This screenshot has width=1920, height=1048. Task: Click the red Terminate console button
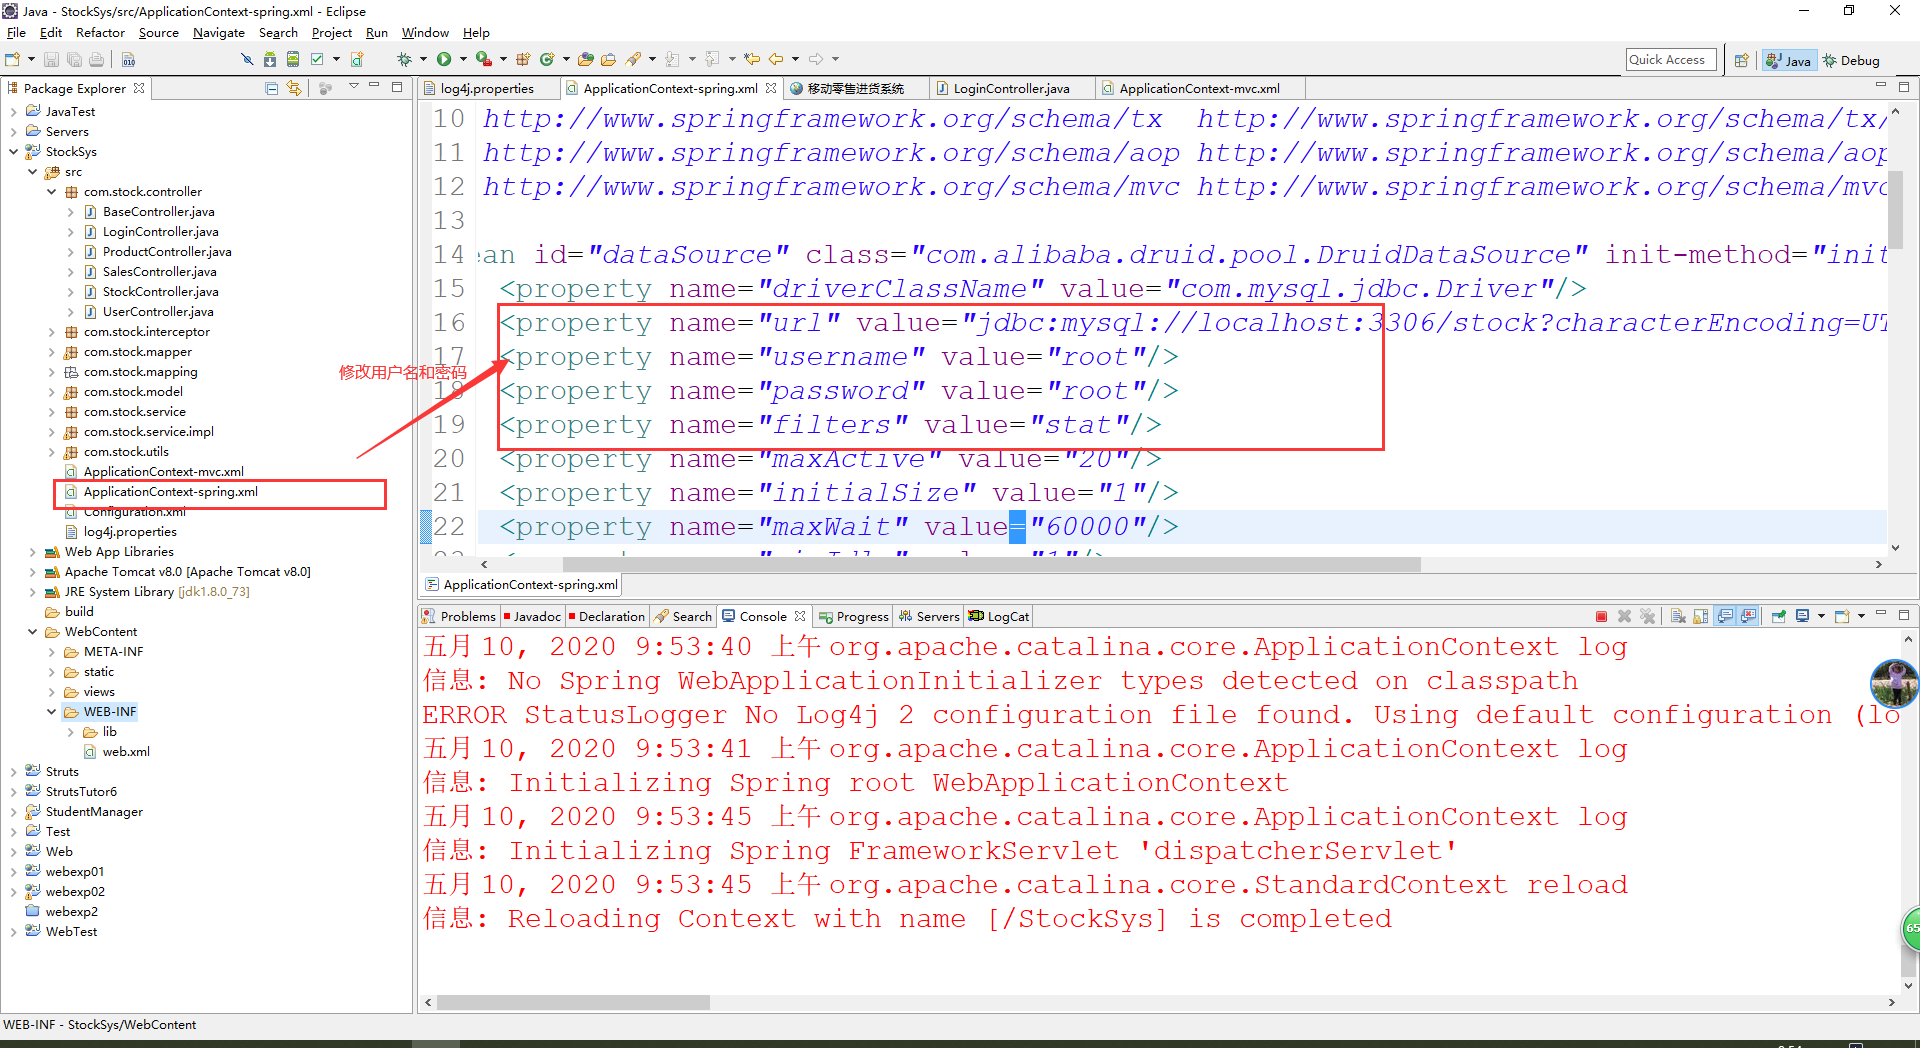1601,616
